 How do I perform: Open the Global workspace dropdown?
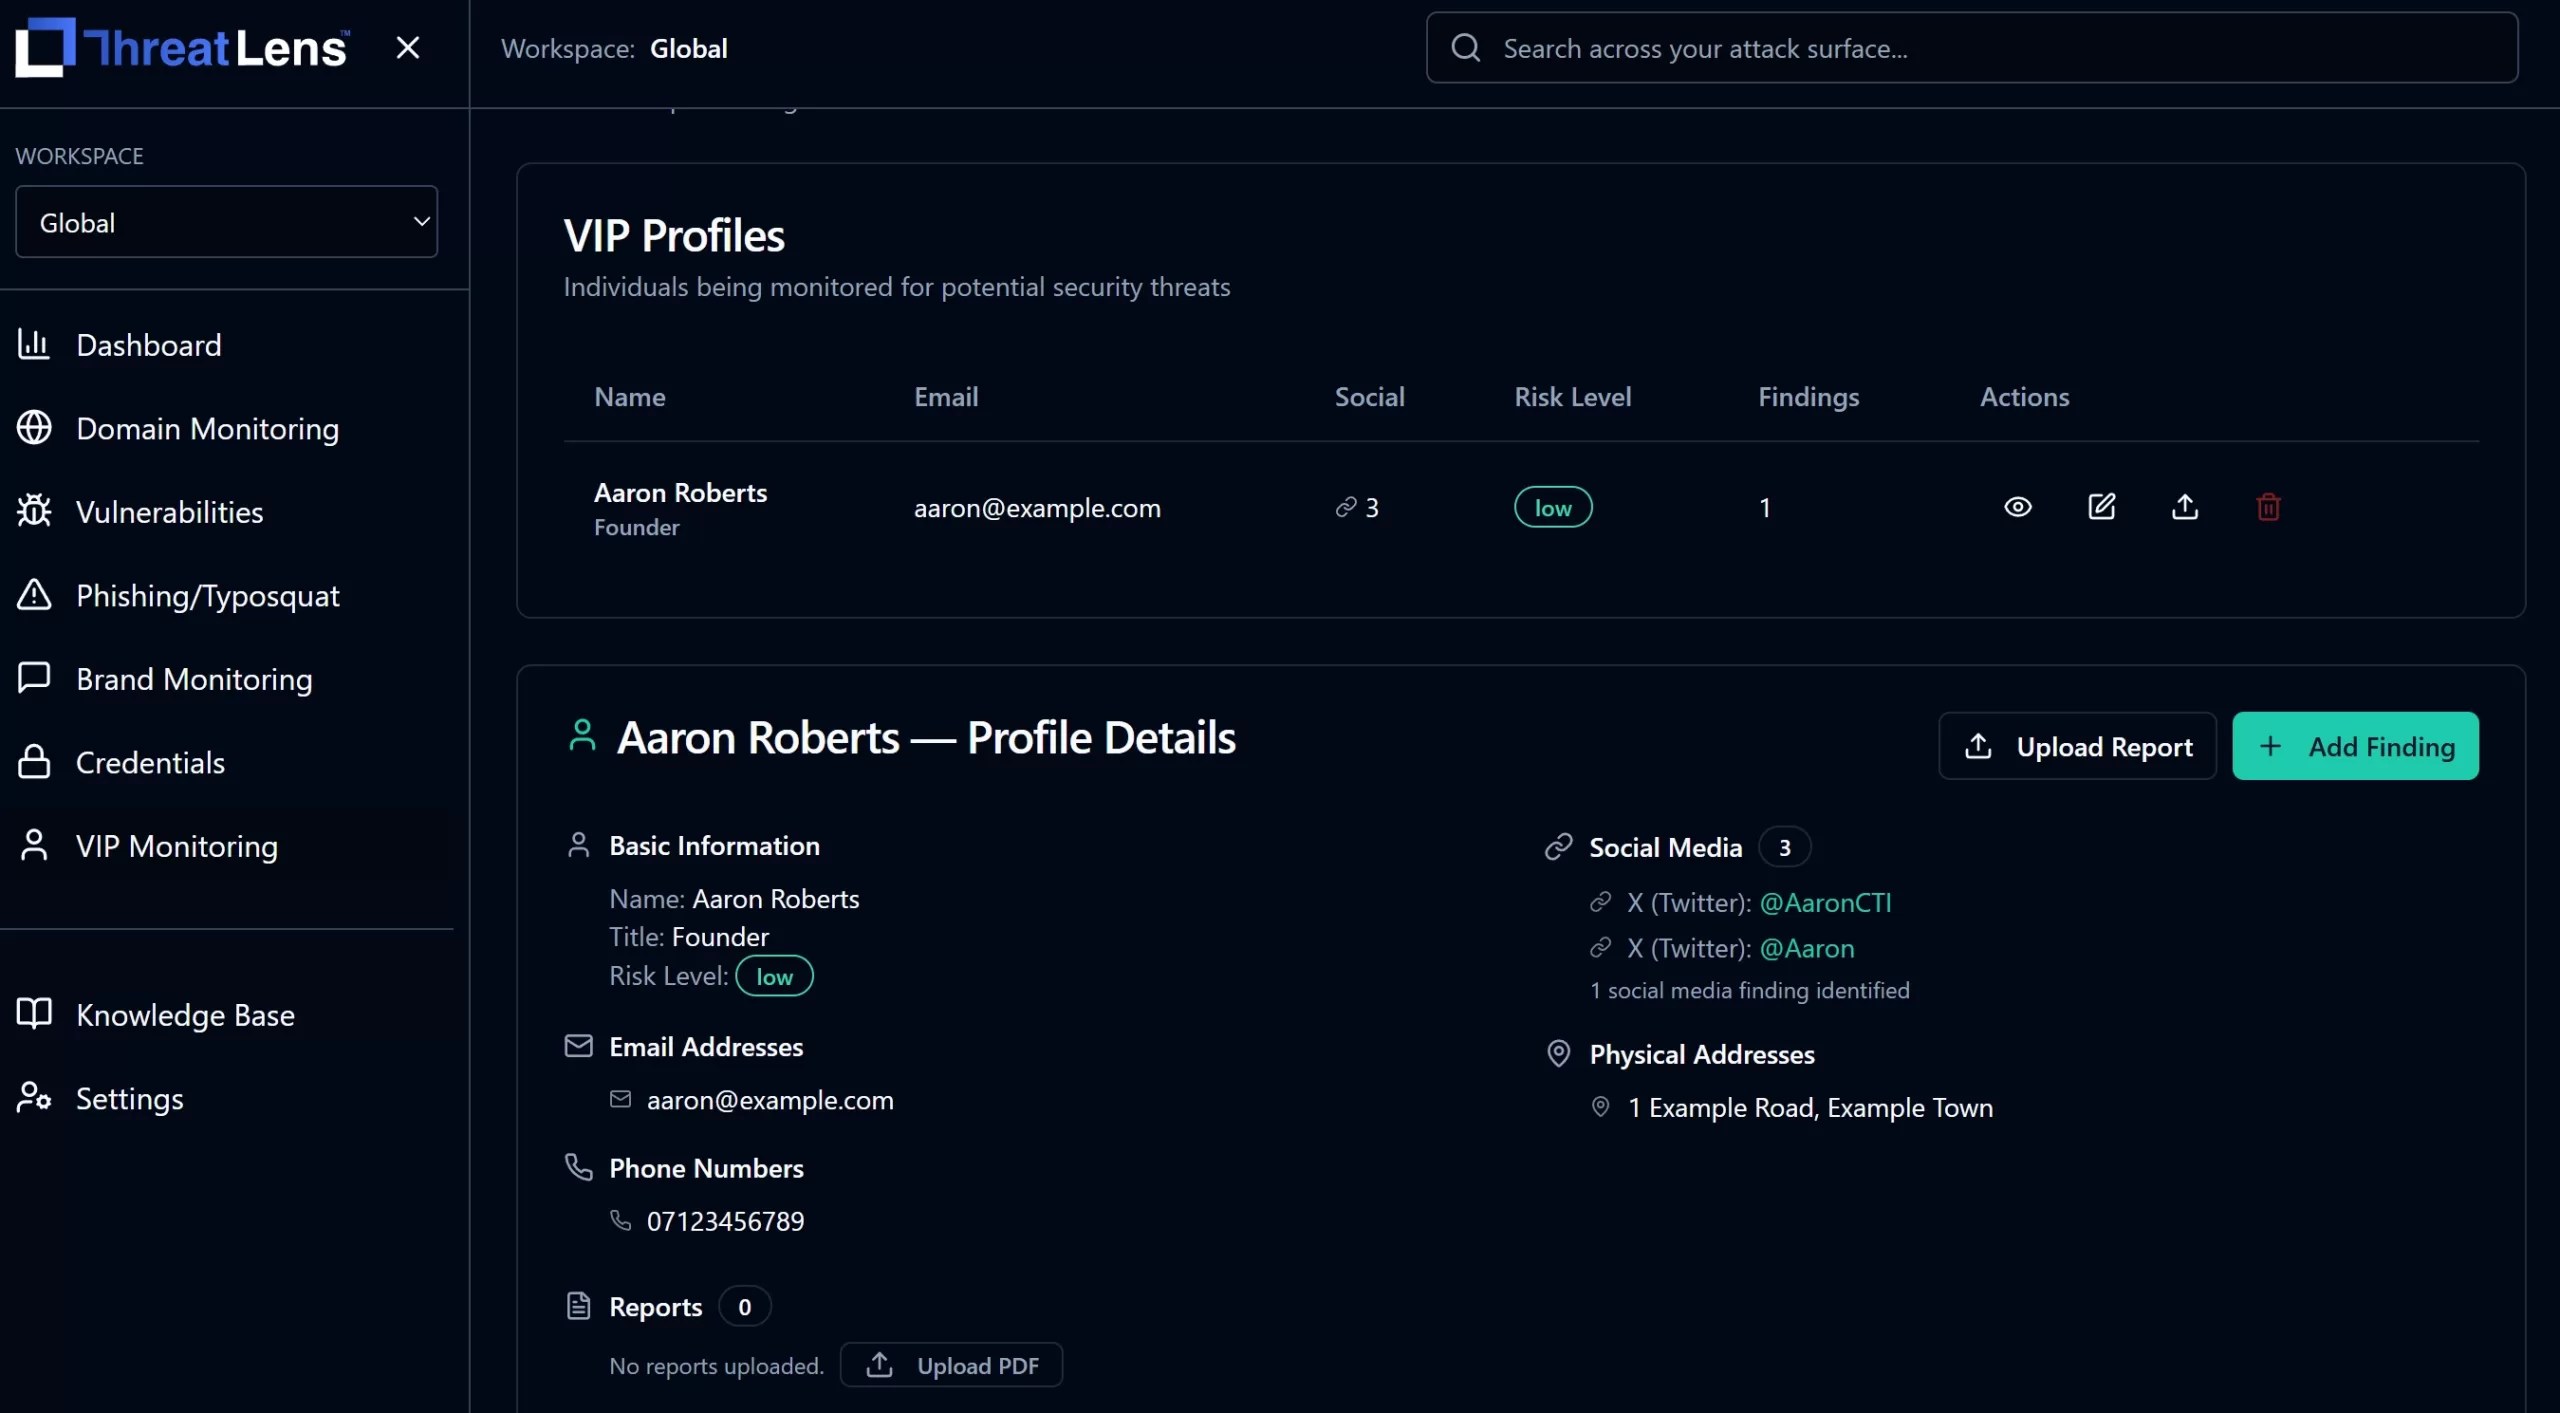(x=226, y=221)
